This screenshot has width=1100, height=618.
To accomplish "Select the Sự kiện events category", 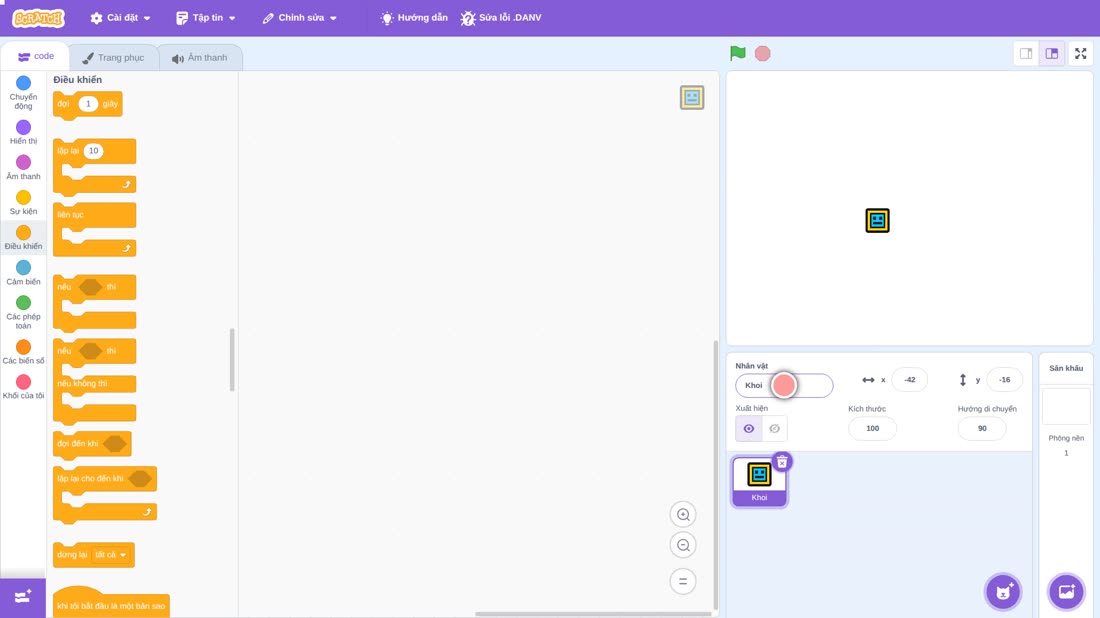I will click(23, 203).
